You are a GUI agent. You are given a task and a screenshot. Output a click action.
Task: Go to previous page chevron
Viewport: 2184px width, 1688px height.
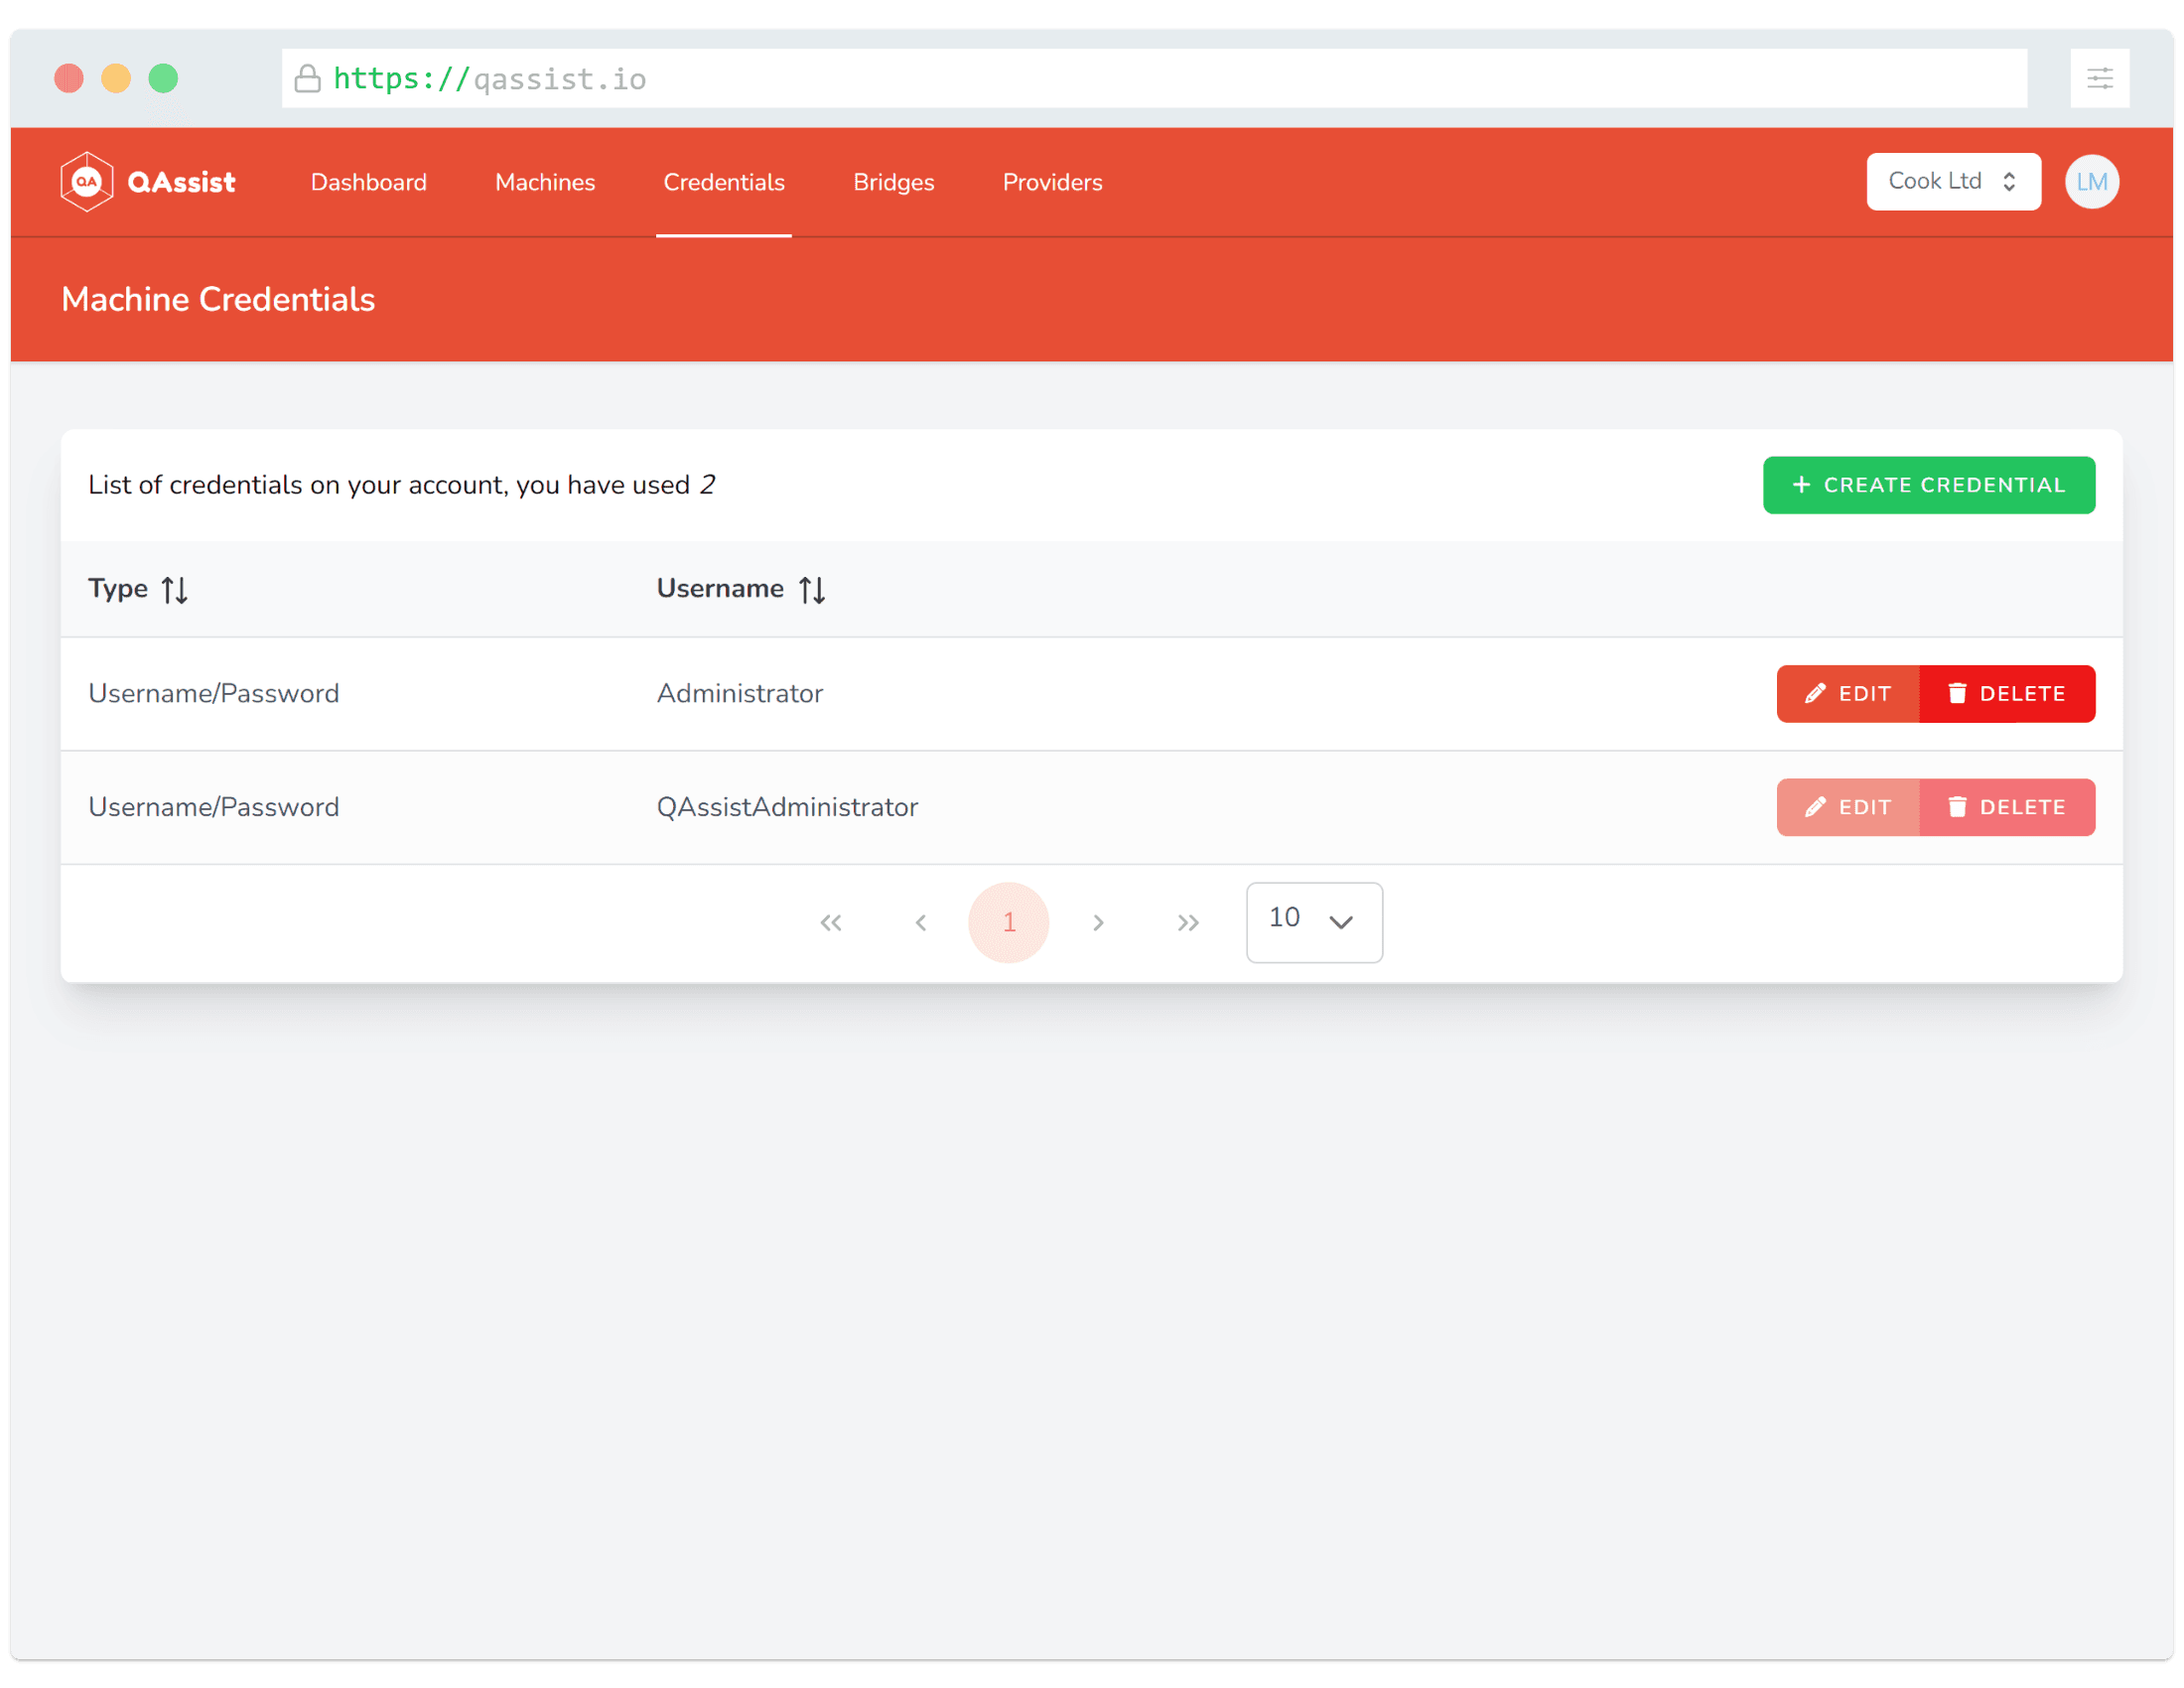click(x=920, y=922)
